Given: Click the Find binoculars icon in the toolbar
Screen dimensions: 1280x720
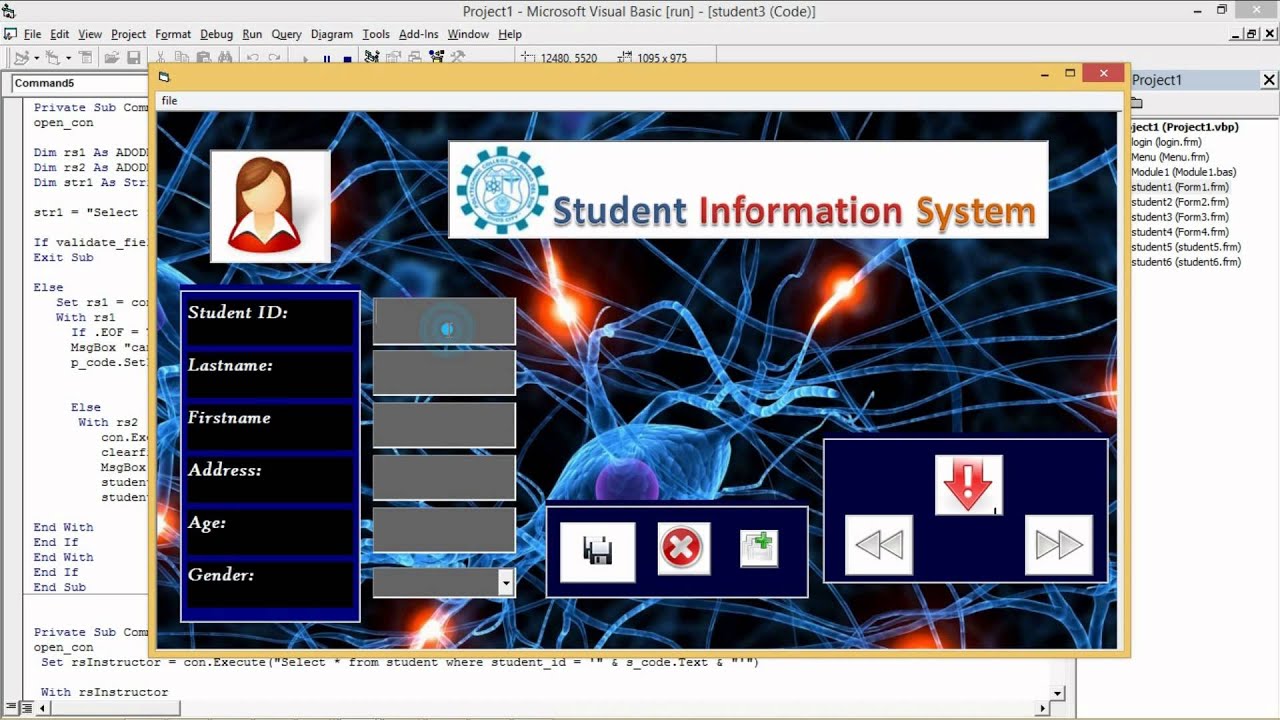Looking at the screenshot, I should (x=225, y=58).
